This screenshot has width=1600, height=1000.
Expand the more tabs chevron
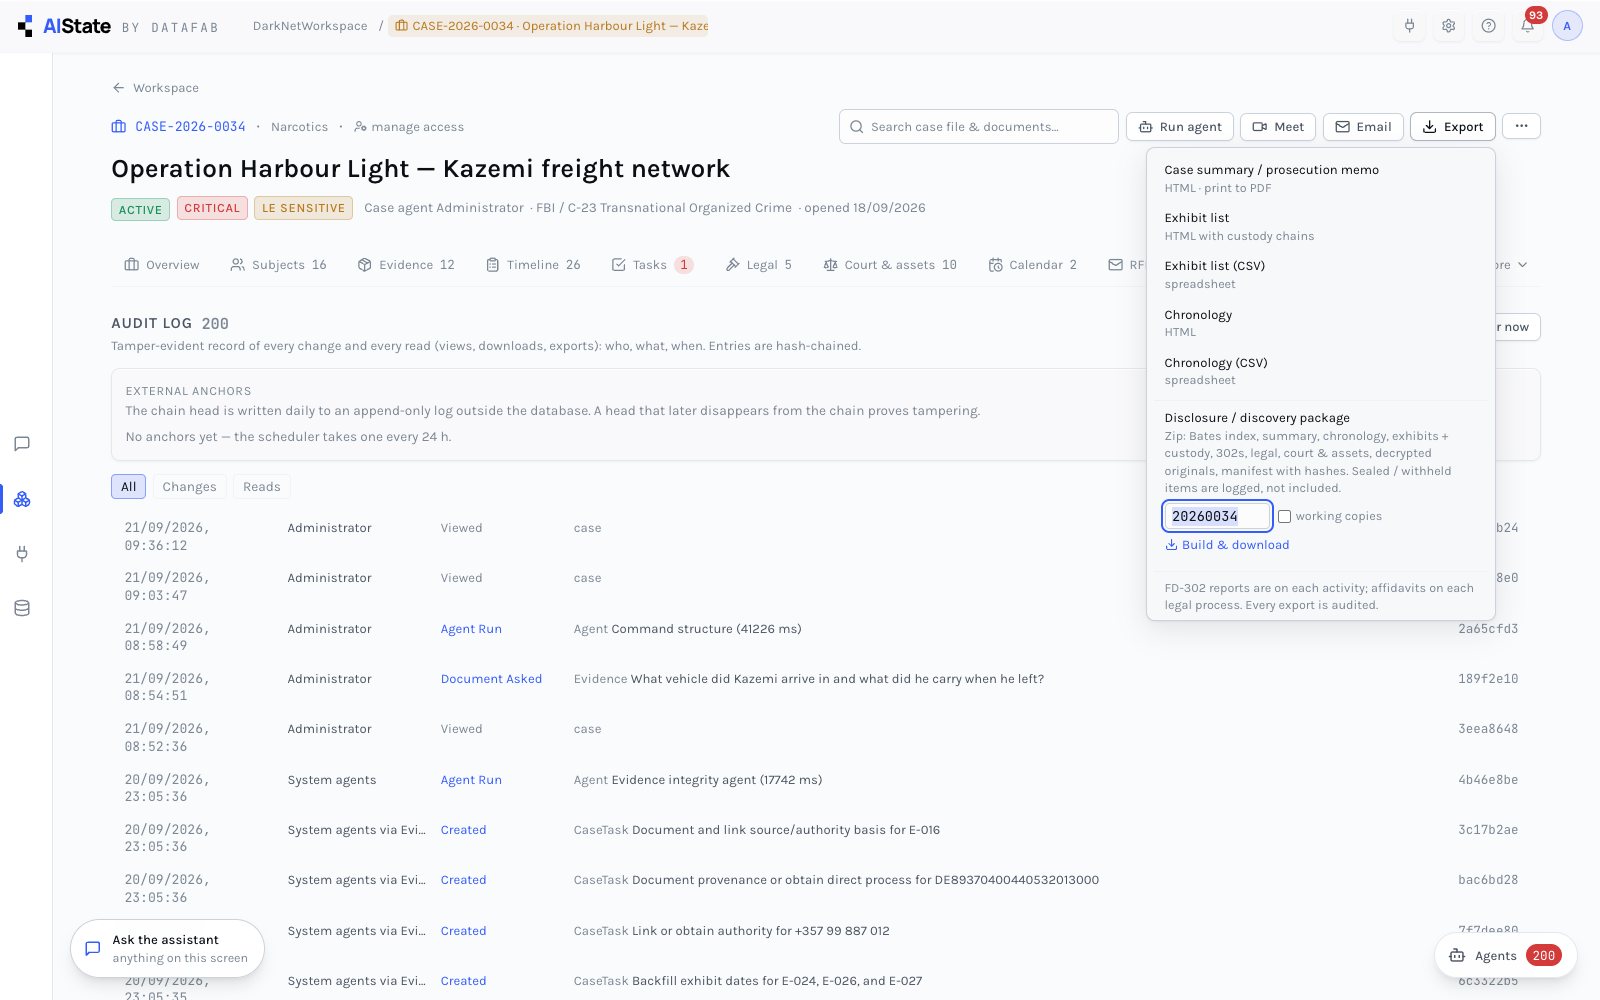point(1522,265)
